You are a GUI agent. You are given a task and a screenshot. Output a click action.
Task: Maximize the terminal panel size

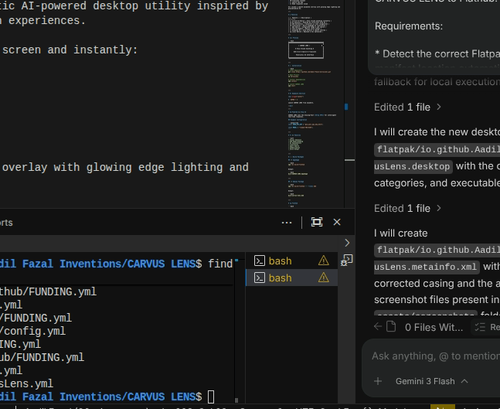coord(317,222)
